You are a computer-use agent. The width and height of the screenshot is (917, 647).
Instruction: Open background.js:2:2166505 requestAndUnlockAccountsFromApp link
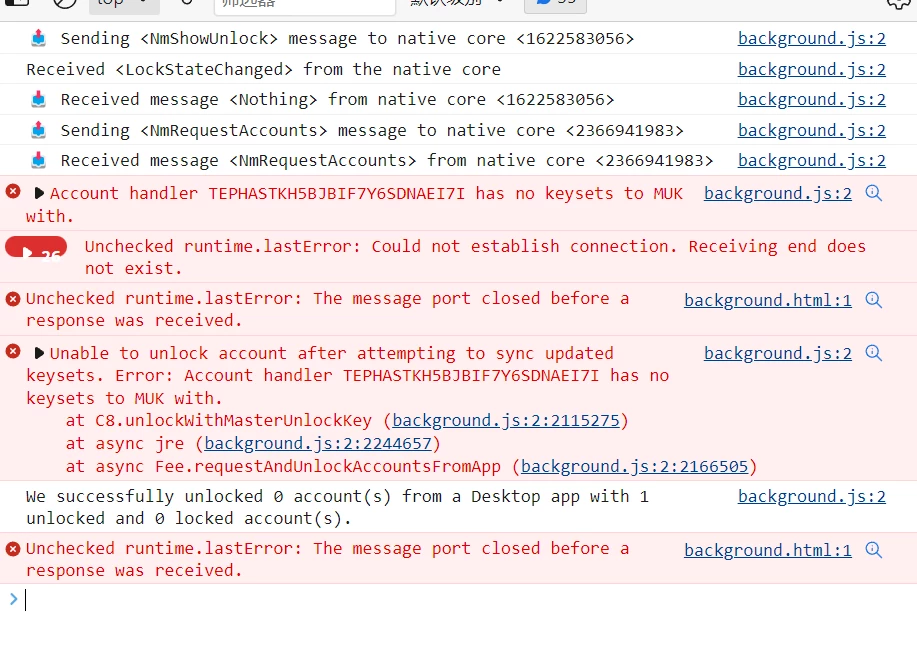click(635, 466)
